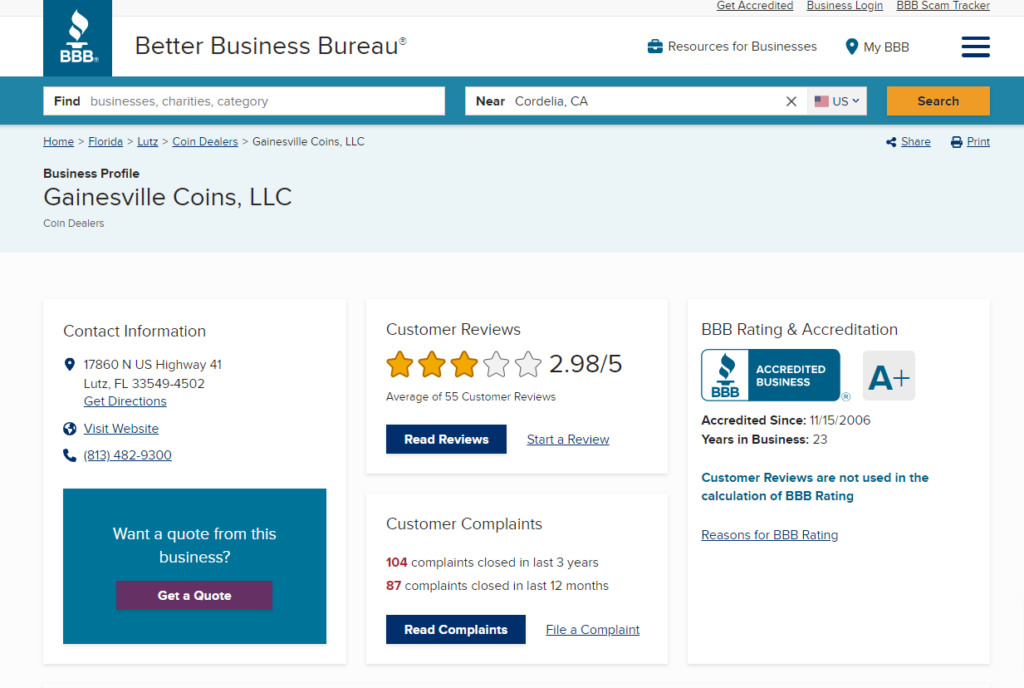Click the BBB torch logo
This screenshot has width=1024, height=688.
(78, 38)
